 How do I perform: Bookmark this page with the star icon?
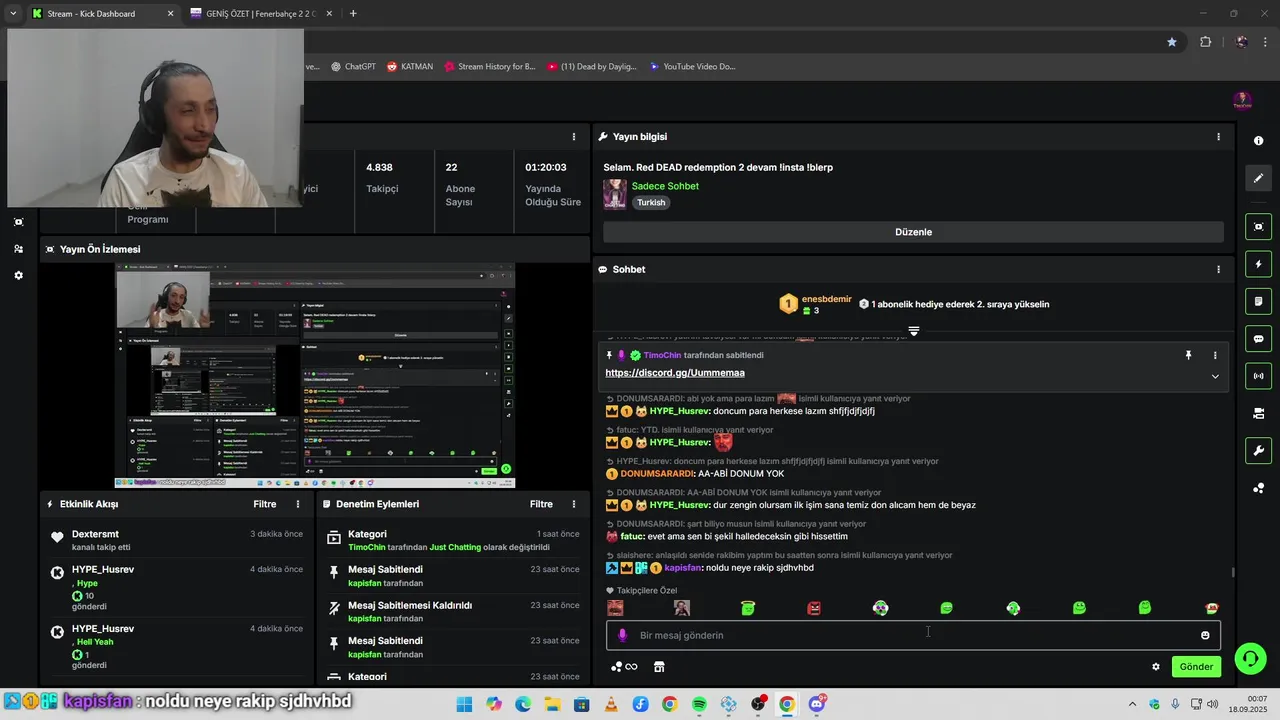tap(1172, 42)
